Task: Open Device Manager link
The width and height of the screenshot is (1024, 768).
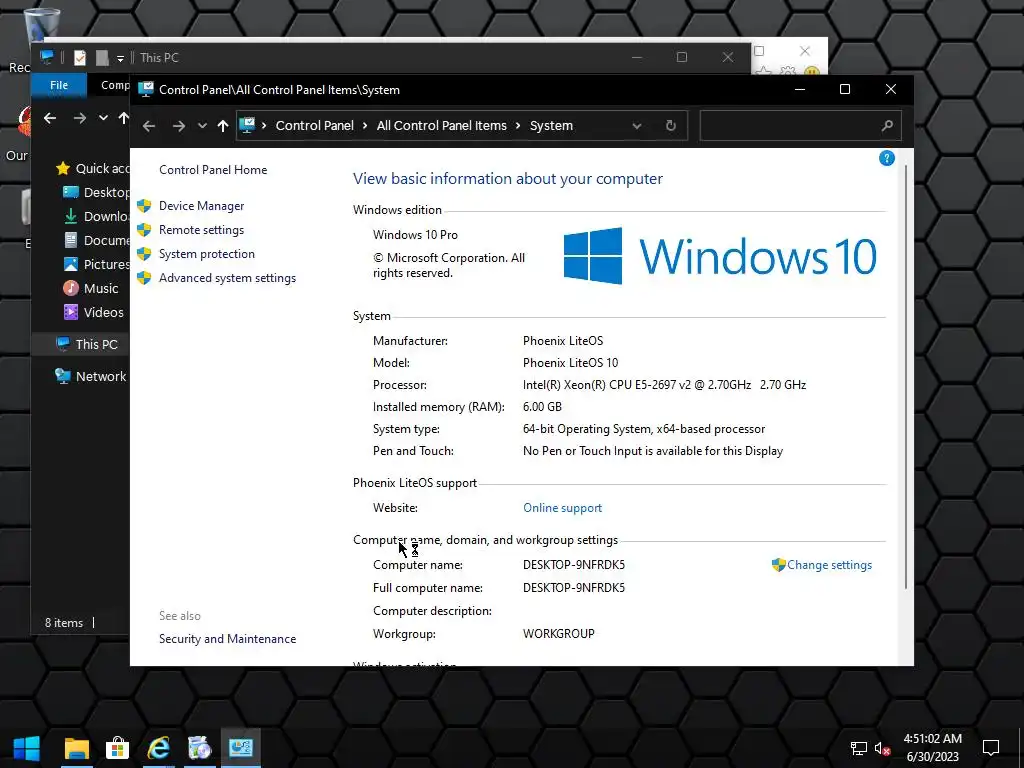Action: [201, 206]
